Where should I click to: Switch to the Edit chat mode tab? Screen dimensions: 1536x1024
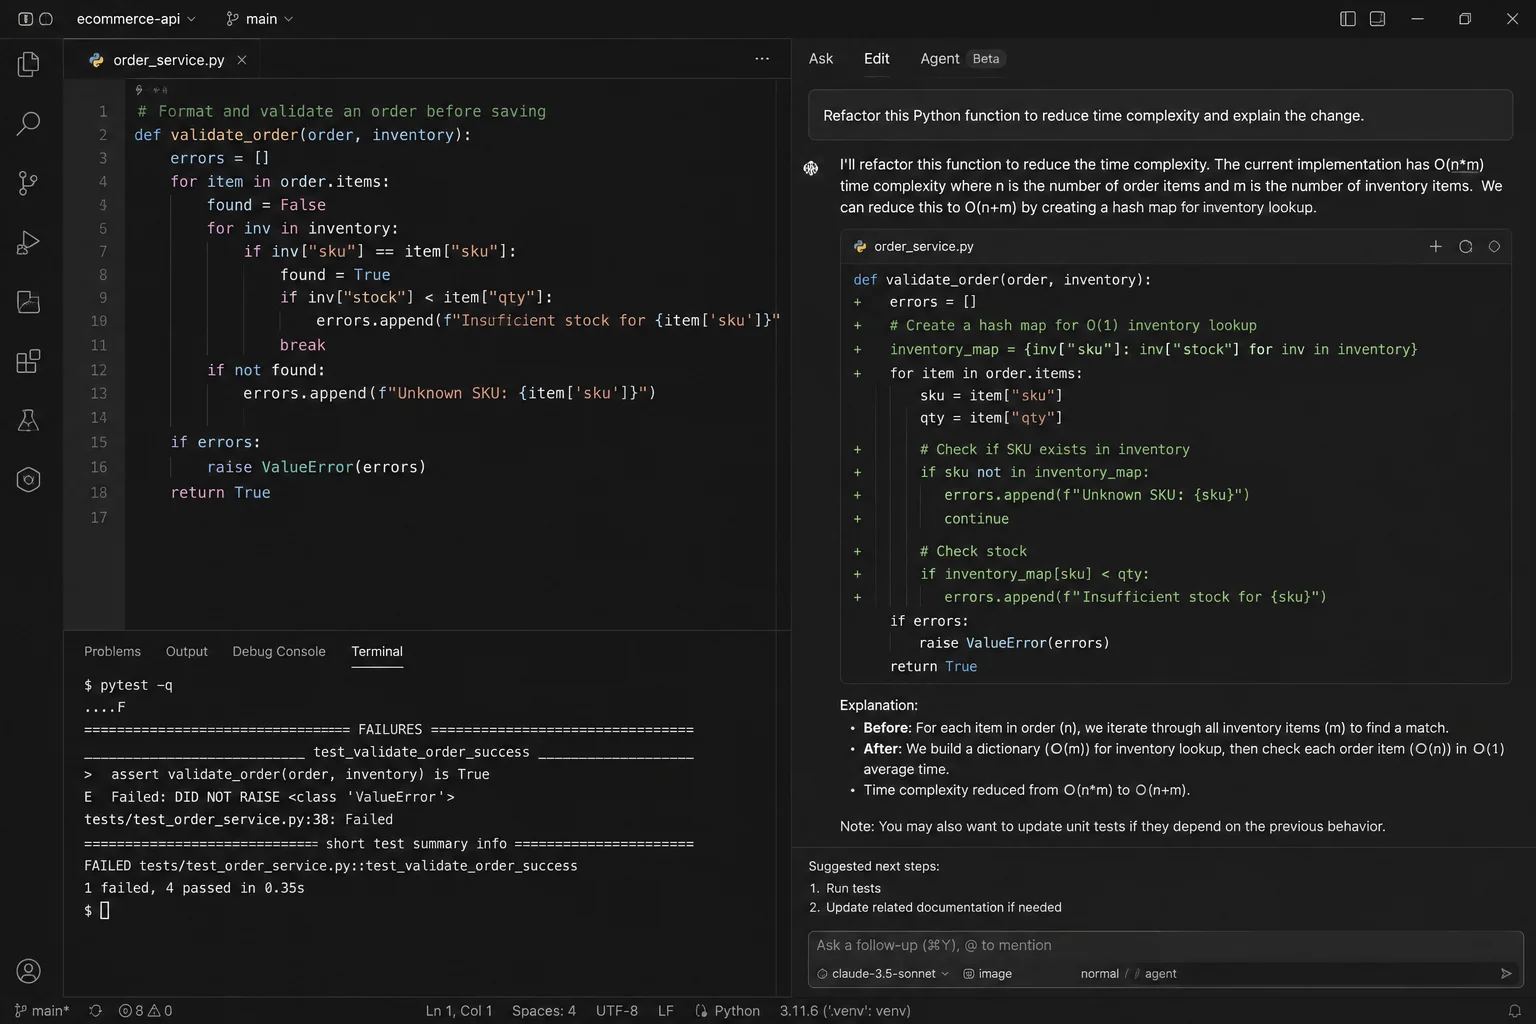[x=877, y=59]
